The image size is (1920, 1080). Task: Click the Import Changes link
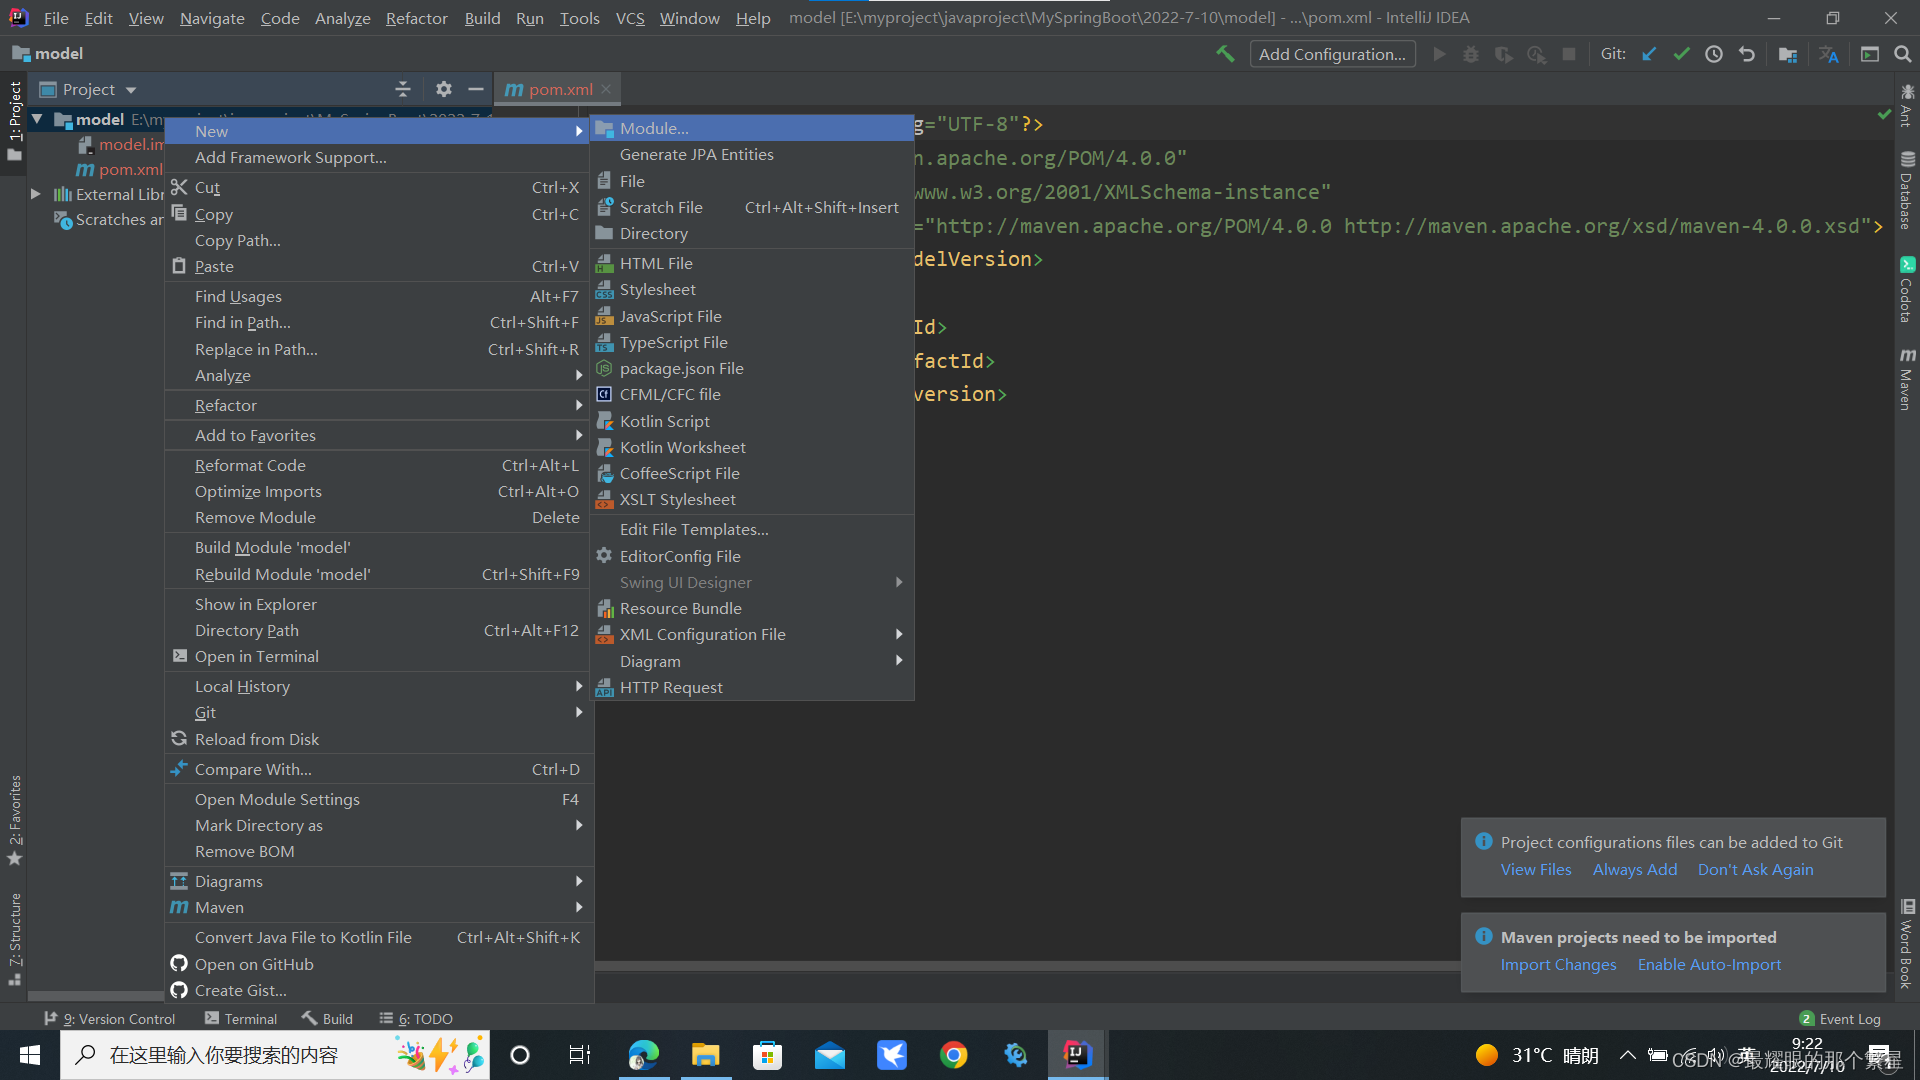click(x=1558, y=964)
